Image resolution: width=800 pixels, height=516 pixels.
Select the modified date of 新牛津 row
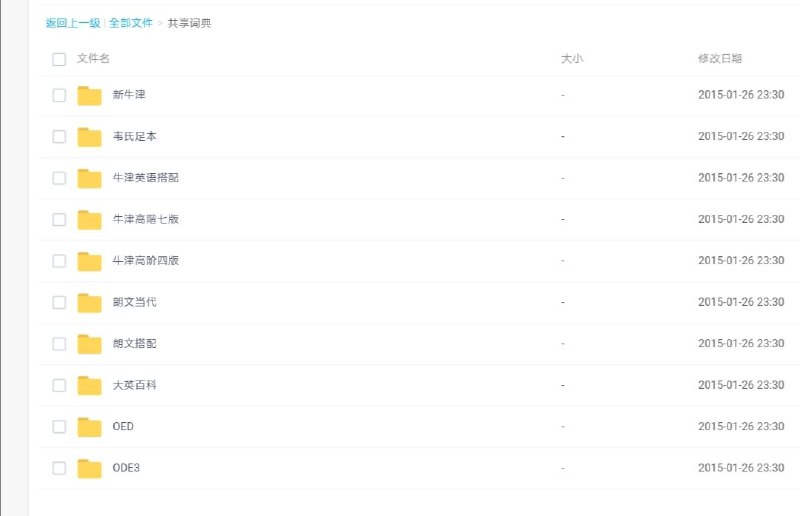pos(741,95)
